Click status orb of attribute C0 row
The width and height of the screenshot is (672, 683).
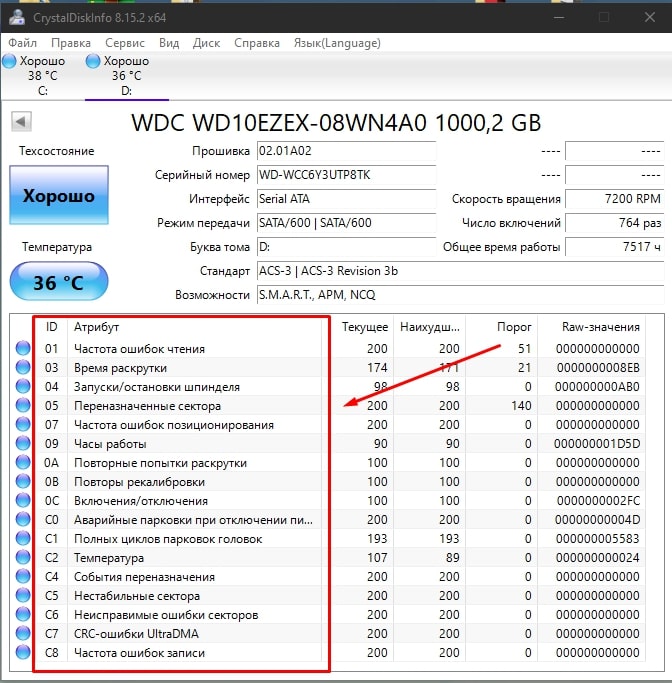(23, 519)
